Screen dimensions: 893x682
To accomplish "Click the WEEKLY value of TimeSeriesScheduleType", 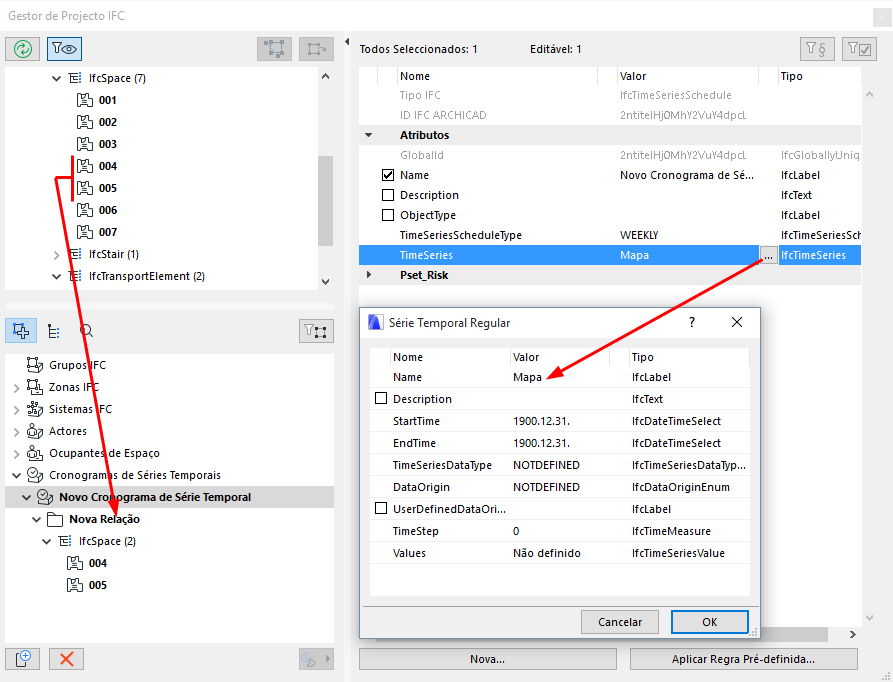I will click(639, 235).
